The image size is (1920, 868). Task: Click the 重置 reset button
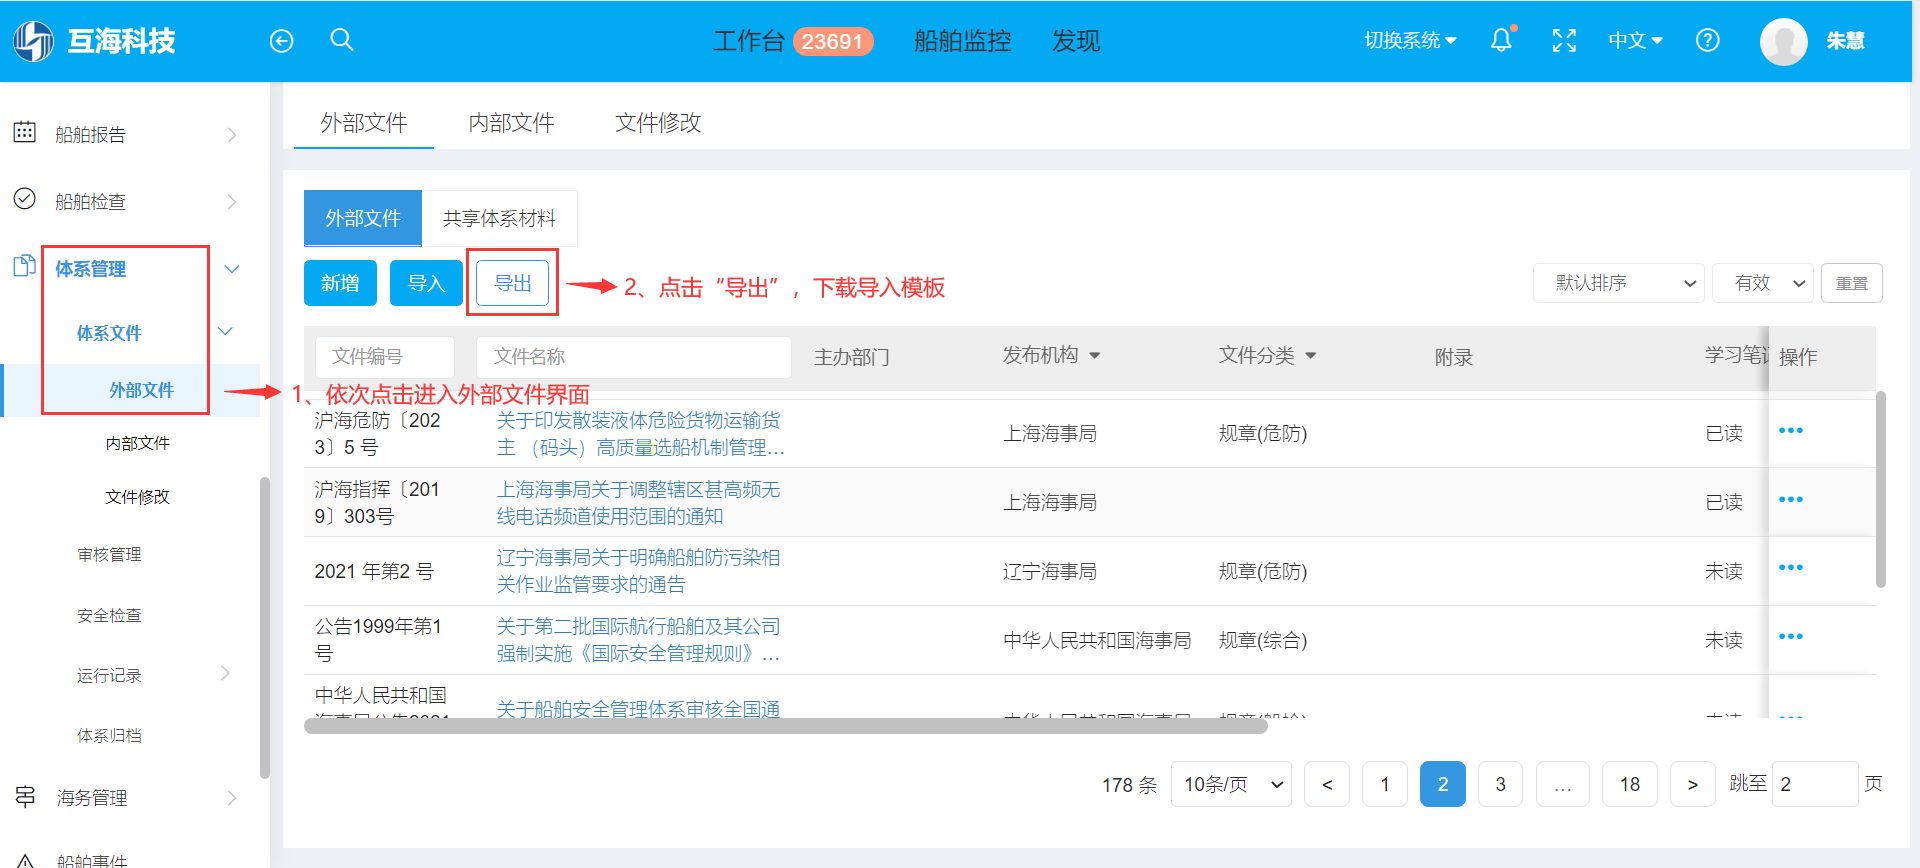[1852, 283]
